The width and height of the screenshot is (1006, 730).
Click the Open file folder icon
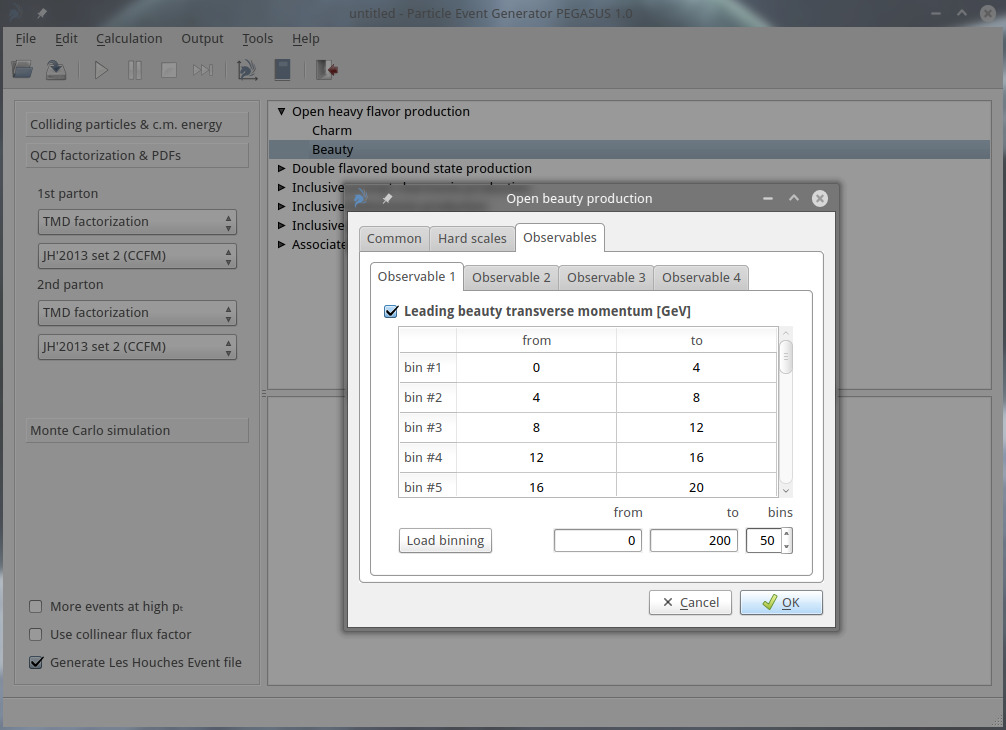pos(22,70)
